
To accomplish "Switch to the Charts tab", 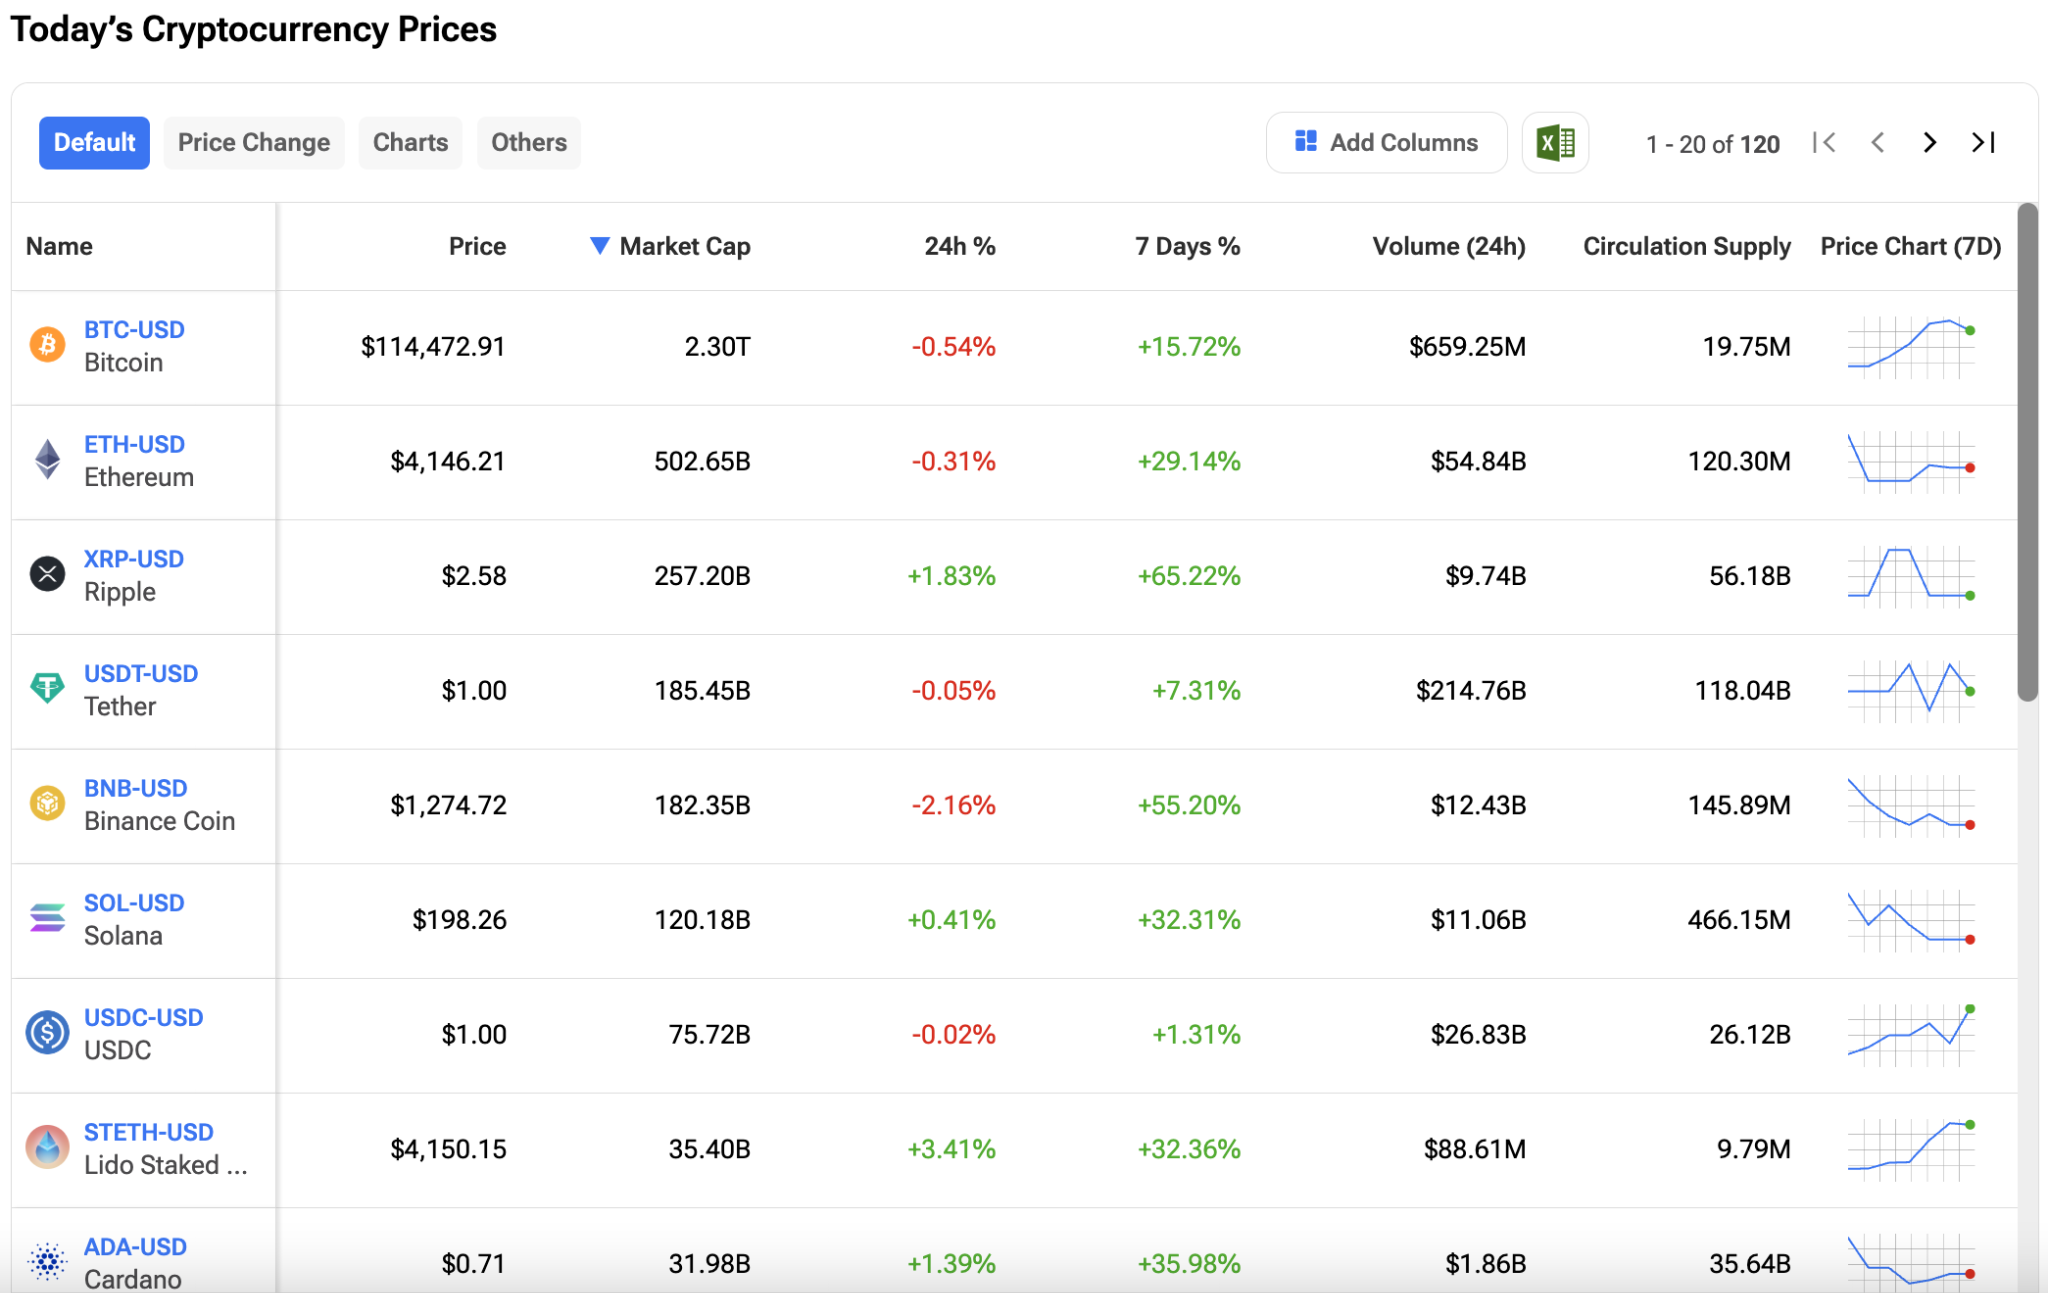I will (410, 142).
